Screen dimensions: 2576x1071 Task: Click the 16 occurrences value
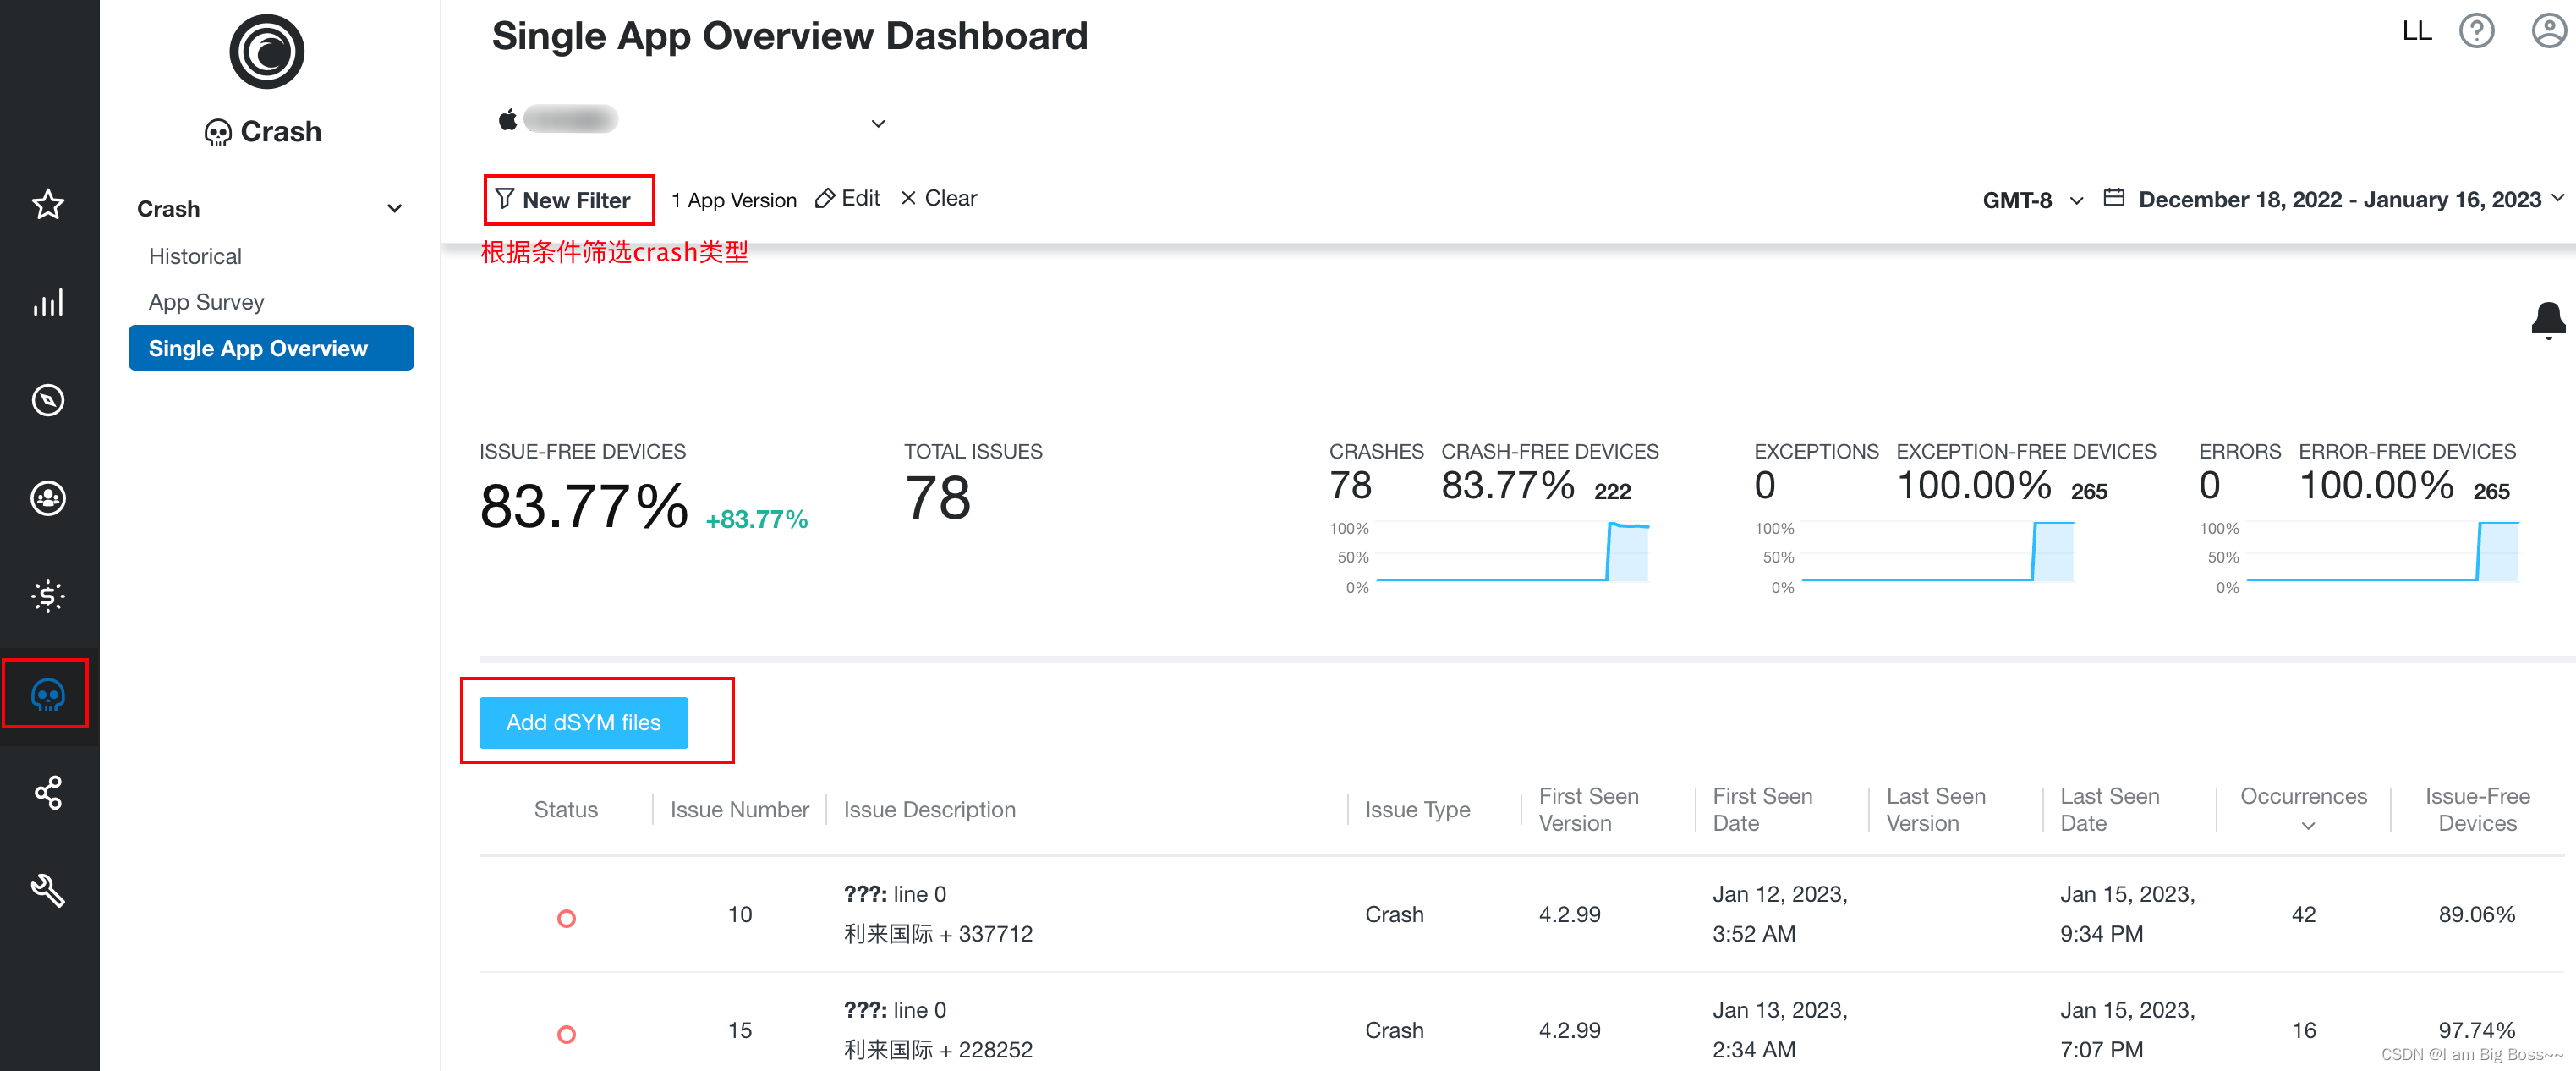[2303, 1030]
